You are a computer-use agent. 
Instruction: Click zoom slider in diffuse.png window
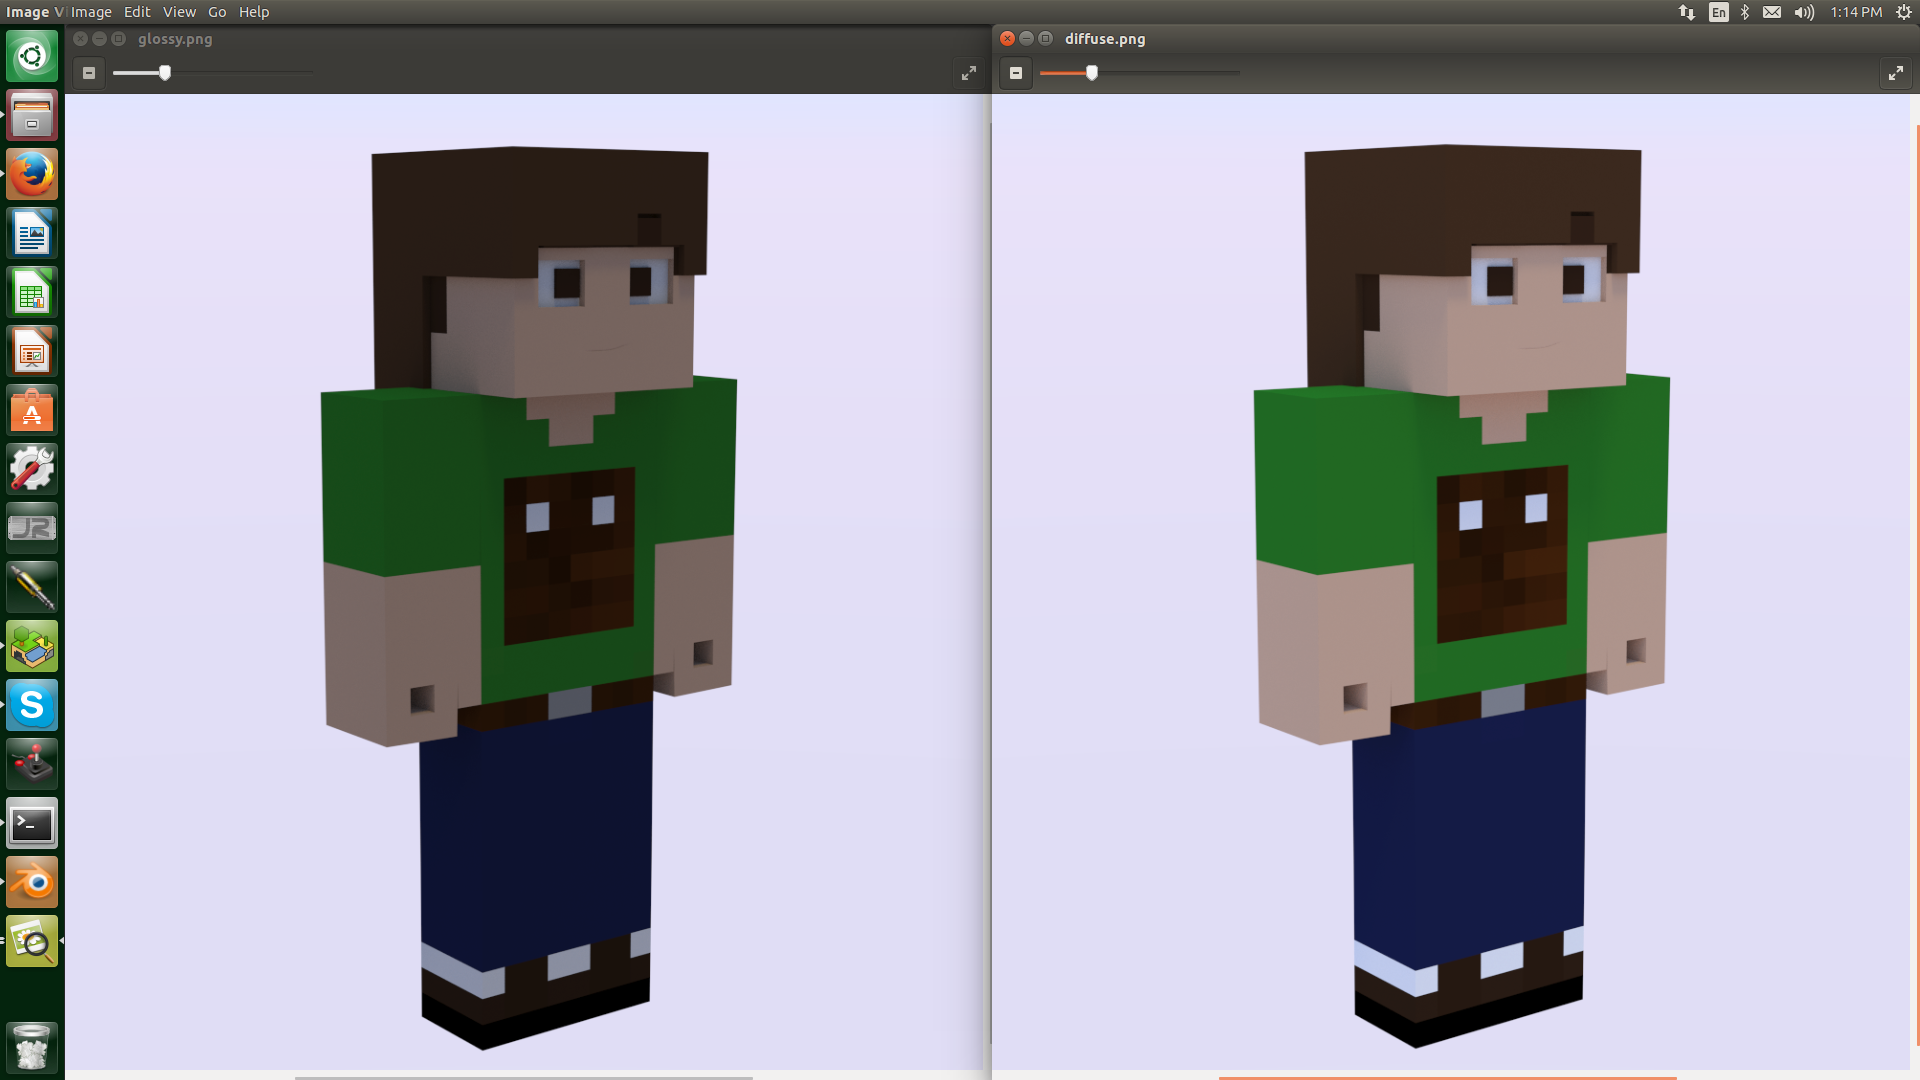point(1092,73)
